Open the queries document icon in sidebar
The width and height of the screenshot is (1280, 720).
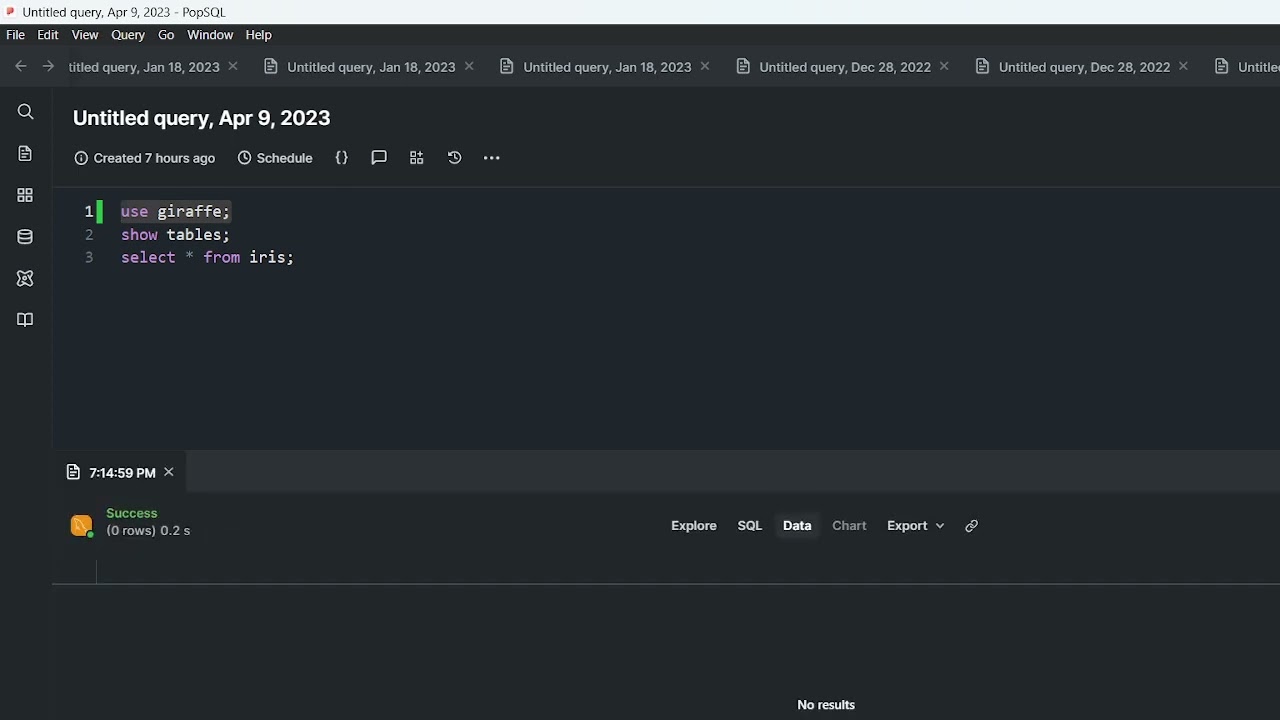coord(26,153)
